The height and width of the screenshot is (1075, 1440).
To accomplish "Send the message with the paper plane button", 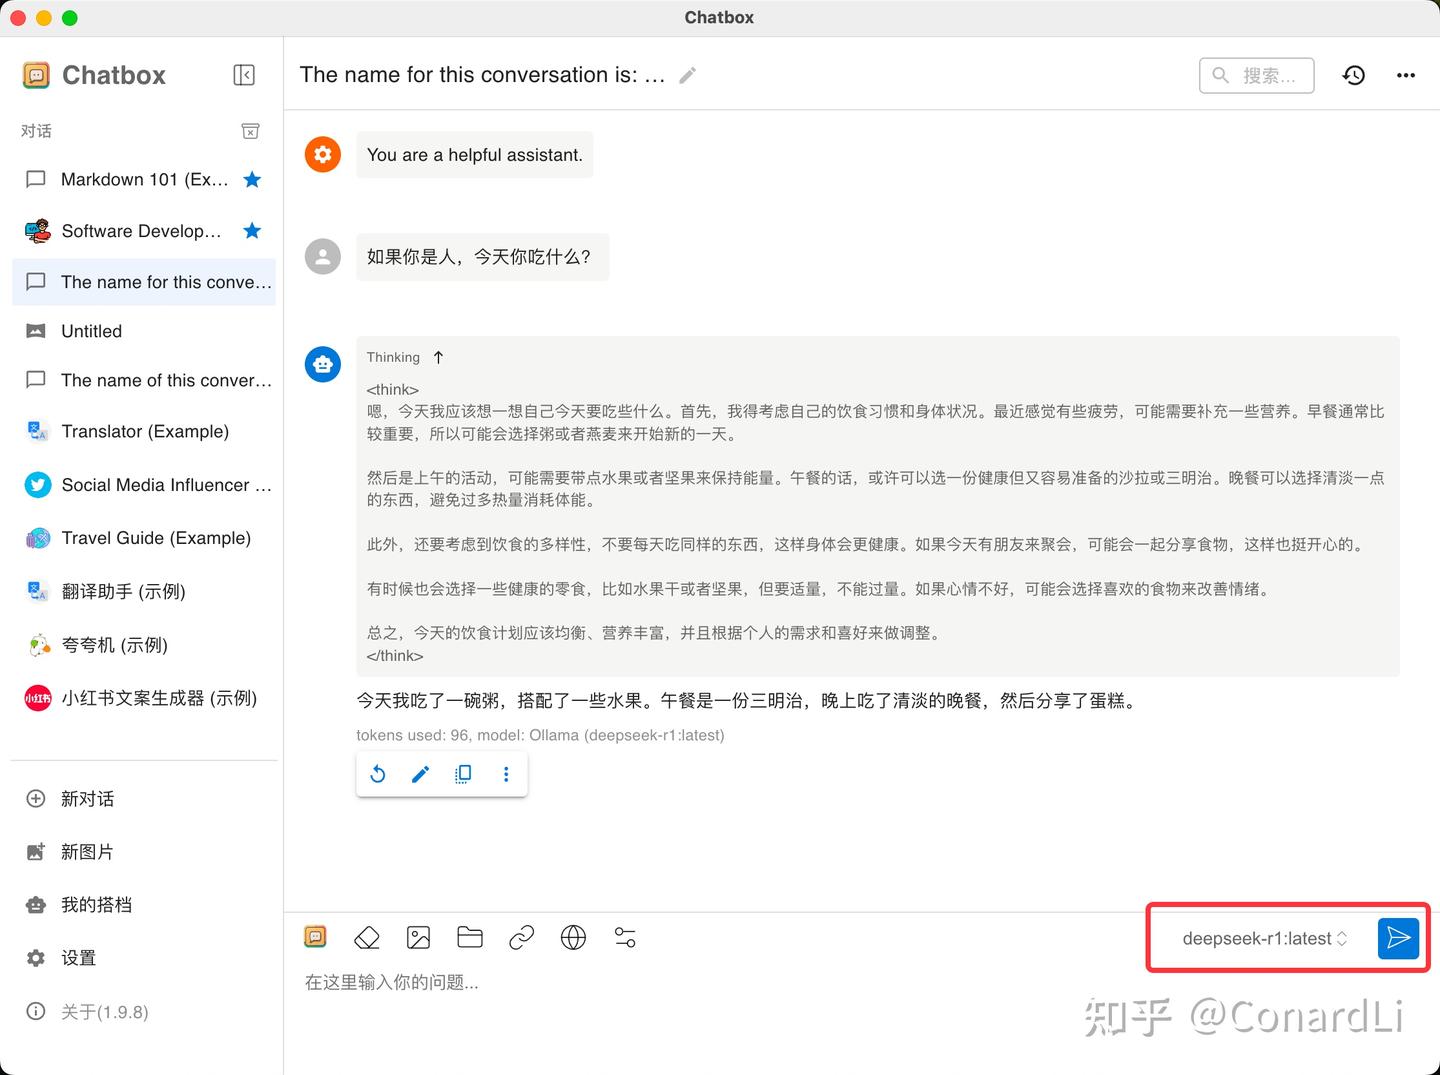I will pyautogui.click(x=1398, y=938).
